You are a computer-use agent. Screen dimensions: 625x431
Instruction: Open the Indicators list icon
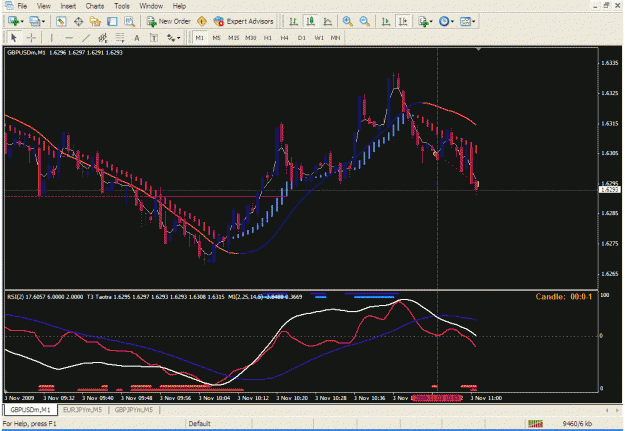point(423,22)
